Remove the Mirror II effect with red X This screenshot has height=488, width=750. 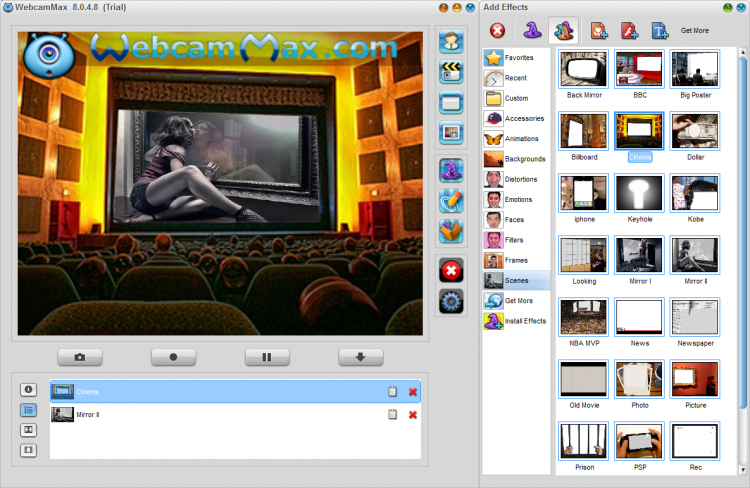coord(413,415)
